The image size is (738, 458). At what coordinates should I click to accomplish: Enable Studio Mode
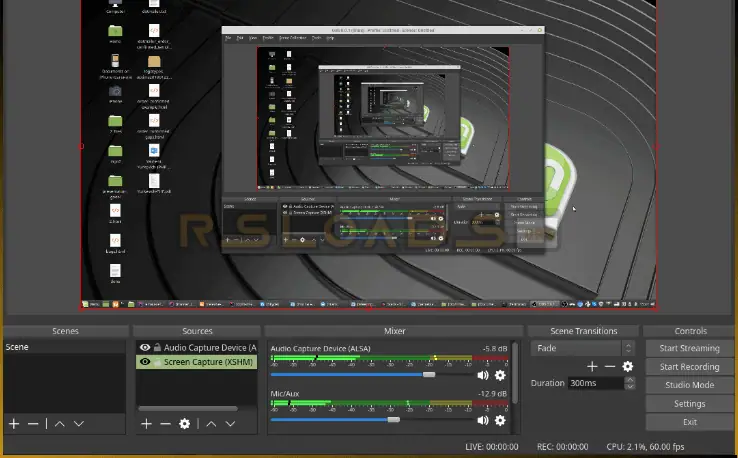690,385
